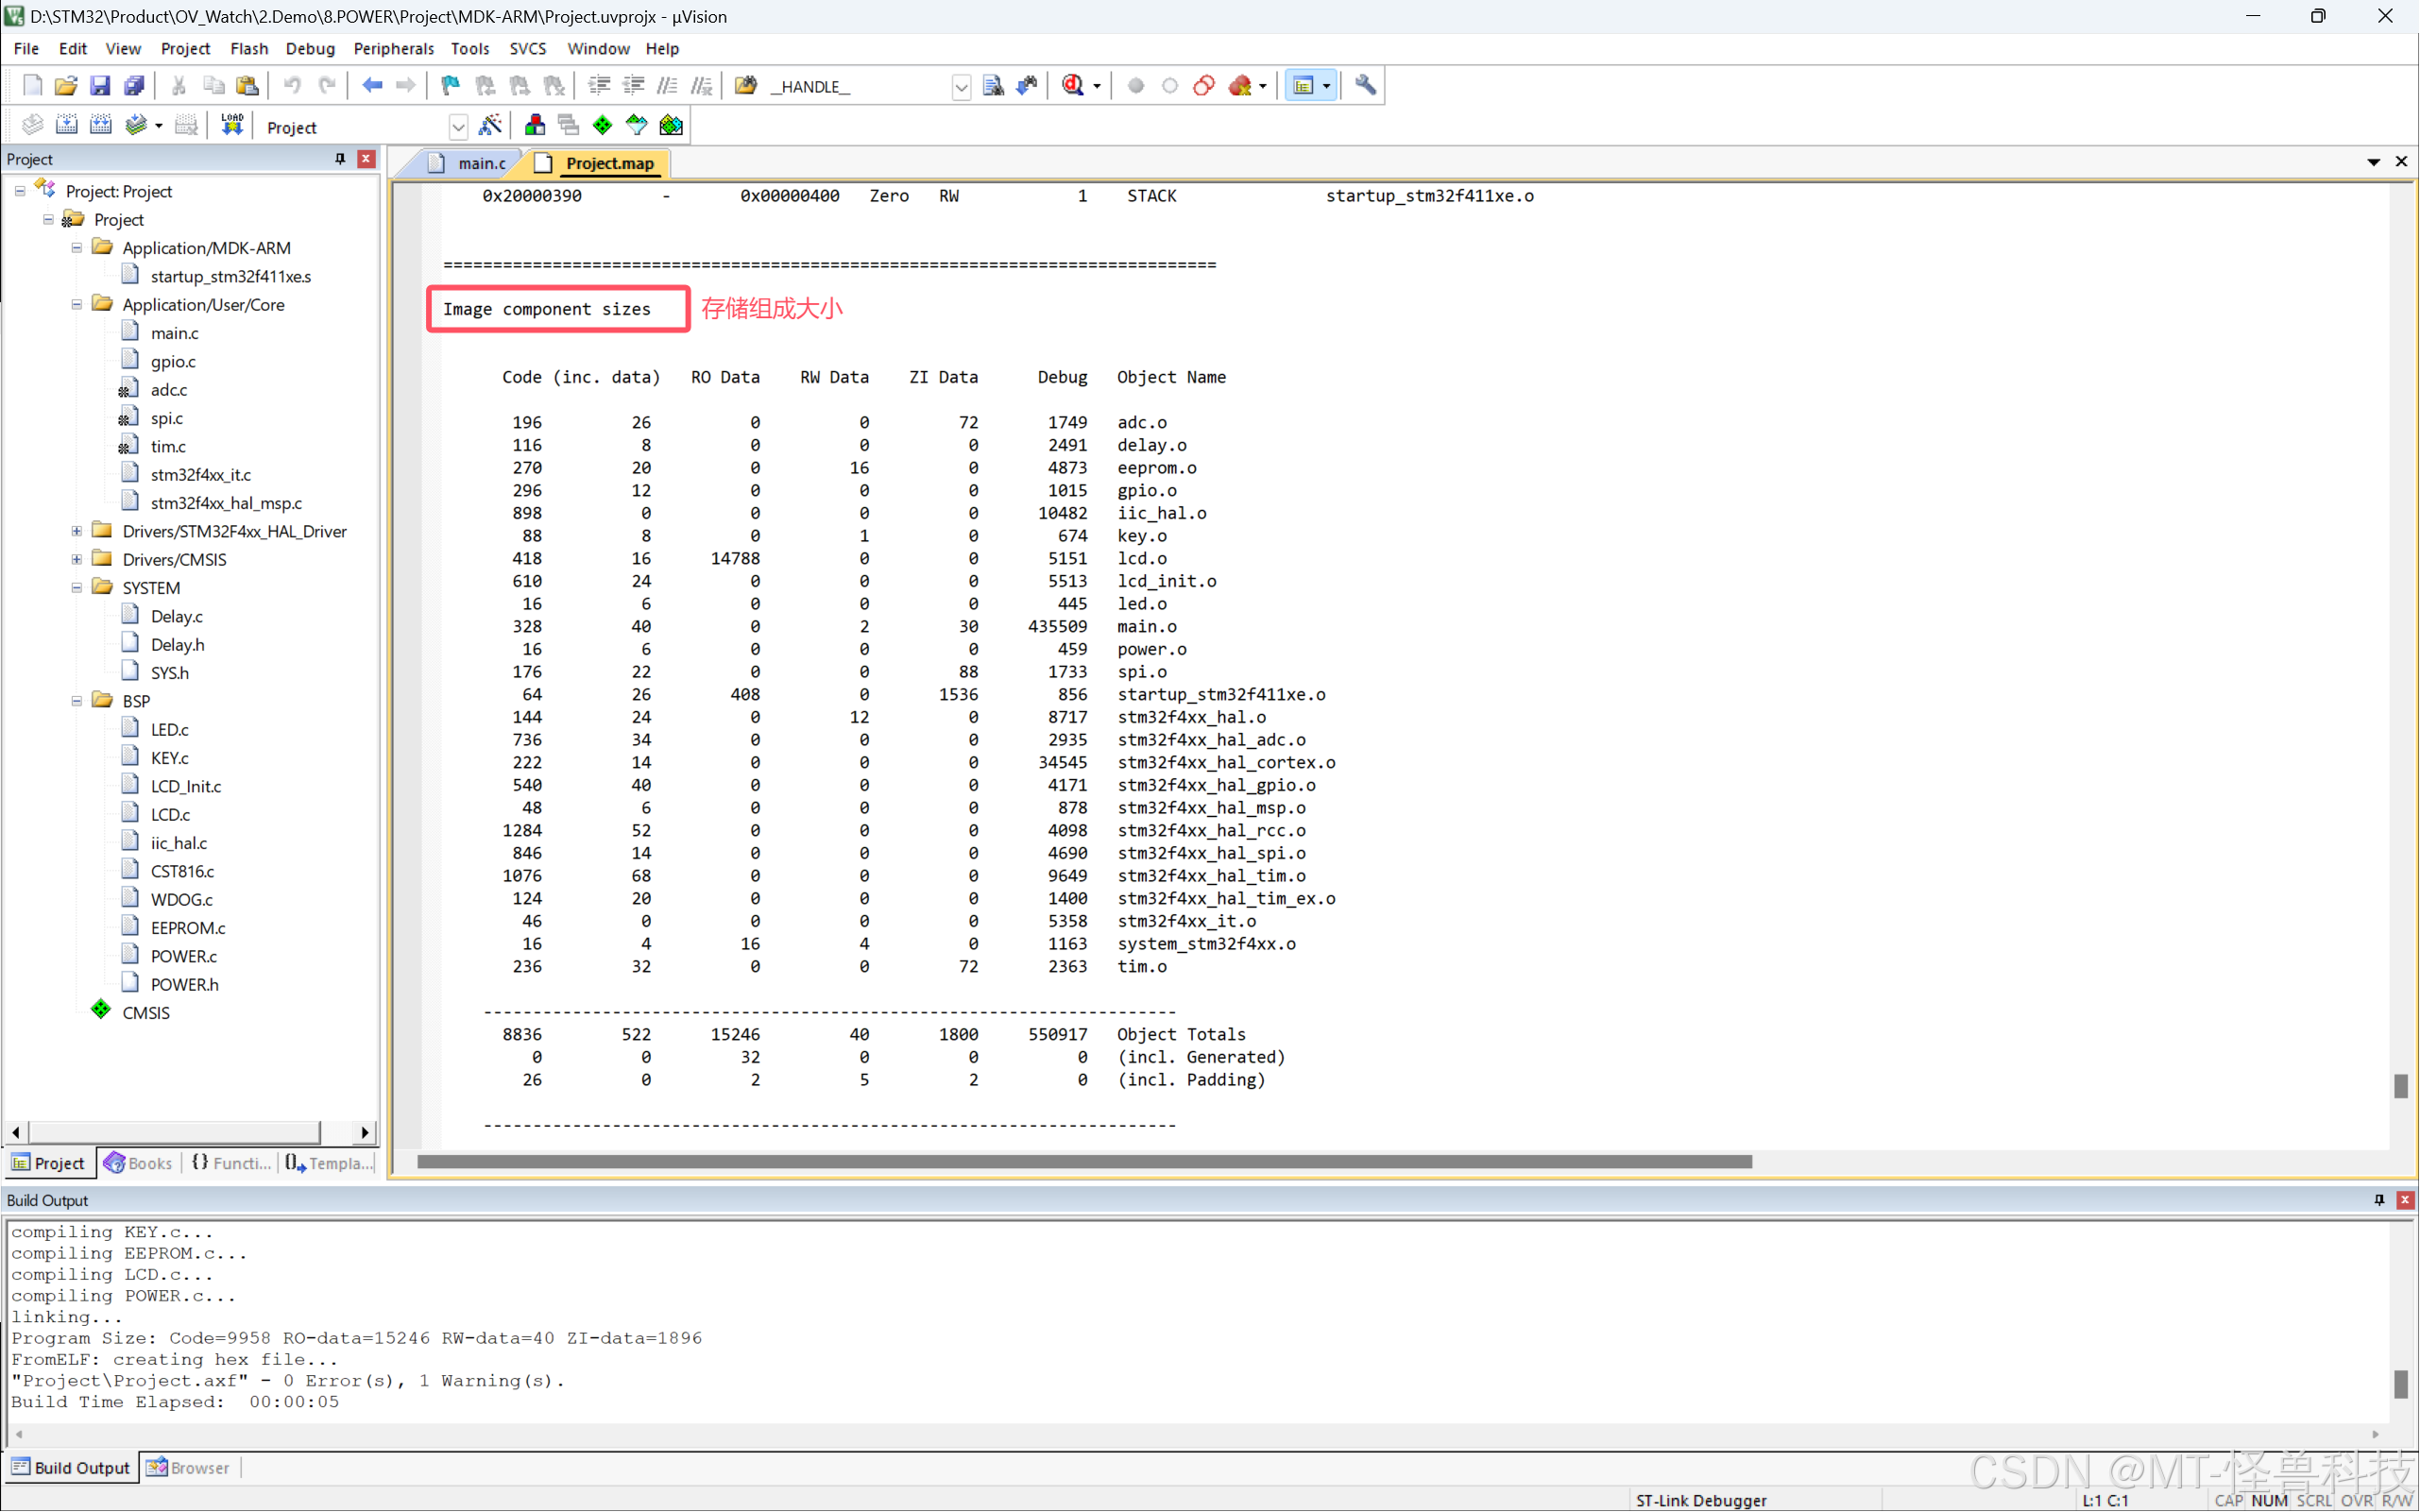Click the editor horizontal scrollbar thumb

click(1084, 1162)
